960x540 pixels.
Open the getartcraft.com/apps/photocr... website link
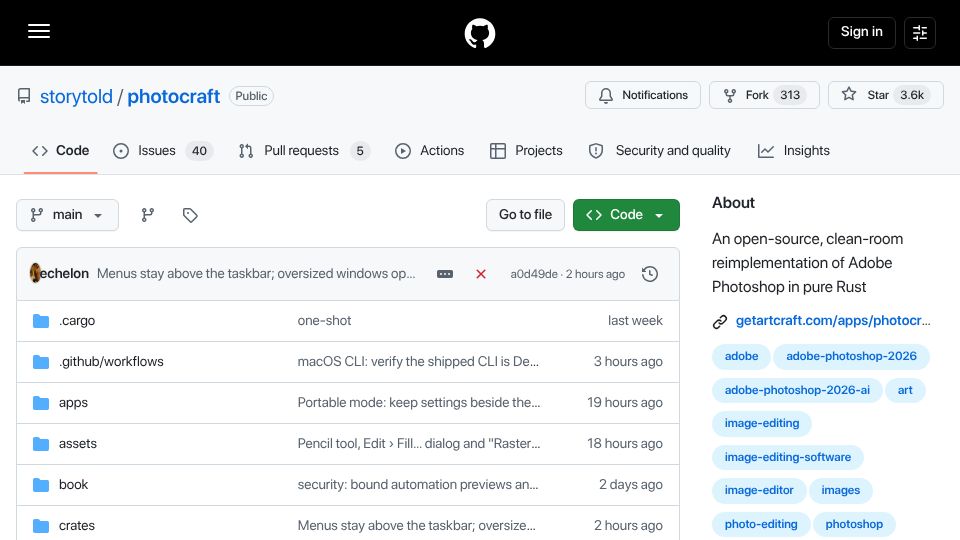833,321
